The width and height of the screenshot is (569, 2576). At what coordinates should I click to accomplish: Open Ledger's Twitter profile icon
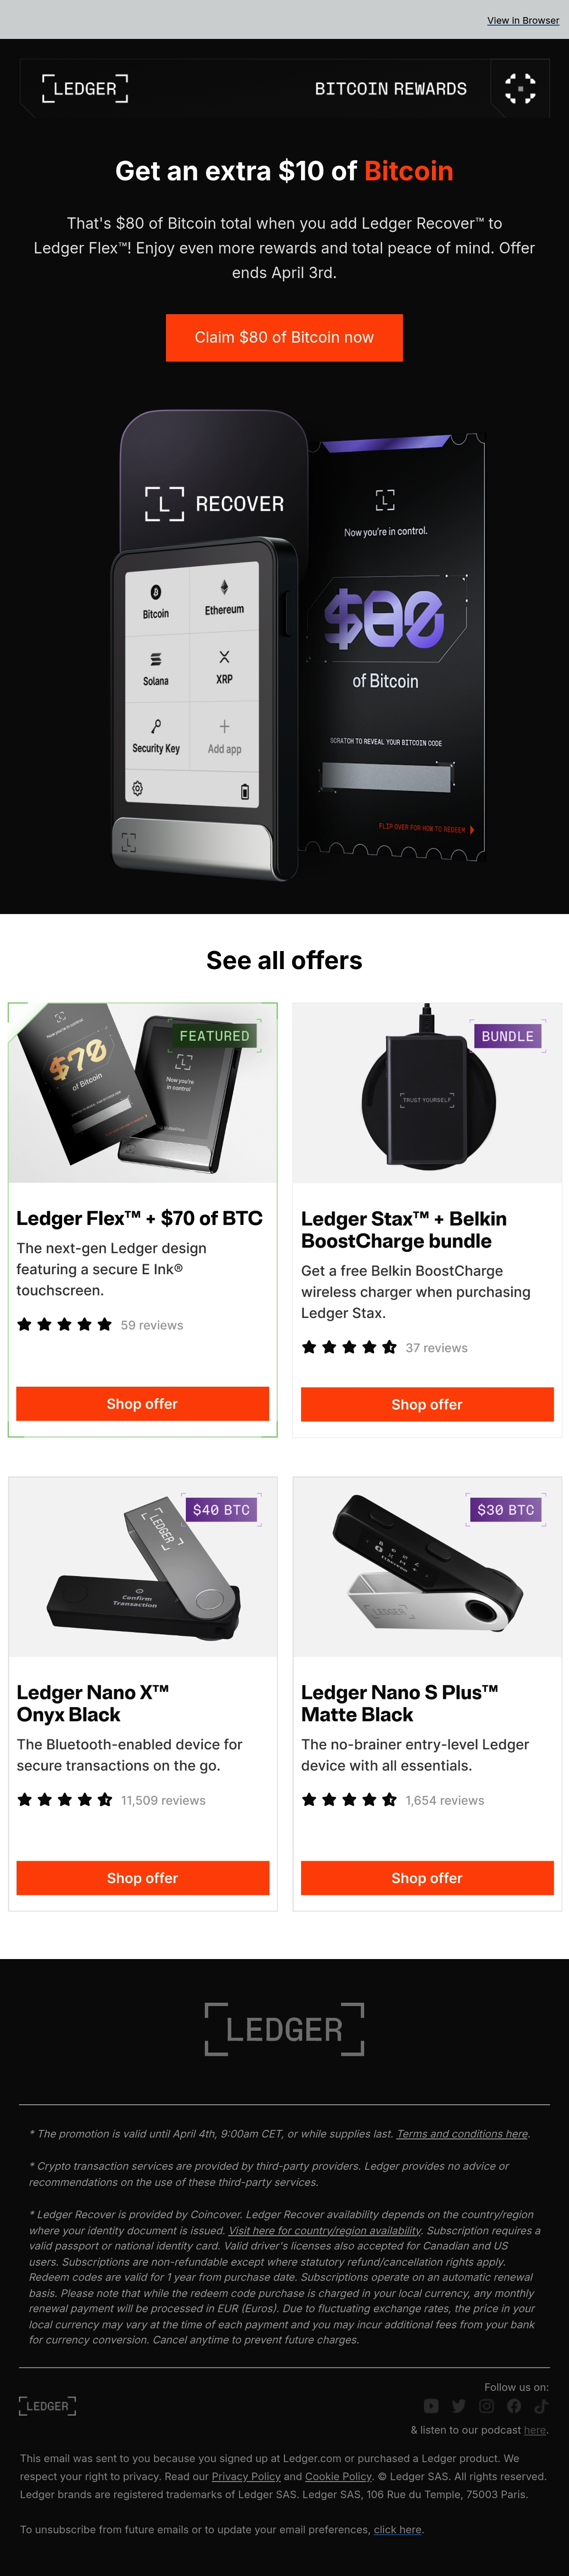pyautogui.click(x=459, y=2406)
